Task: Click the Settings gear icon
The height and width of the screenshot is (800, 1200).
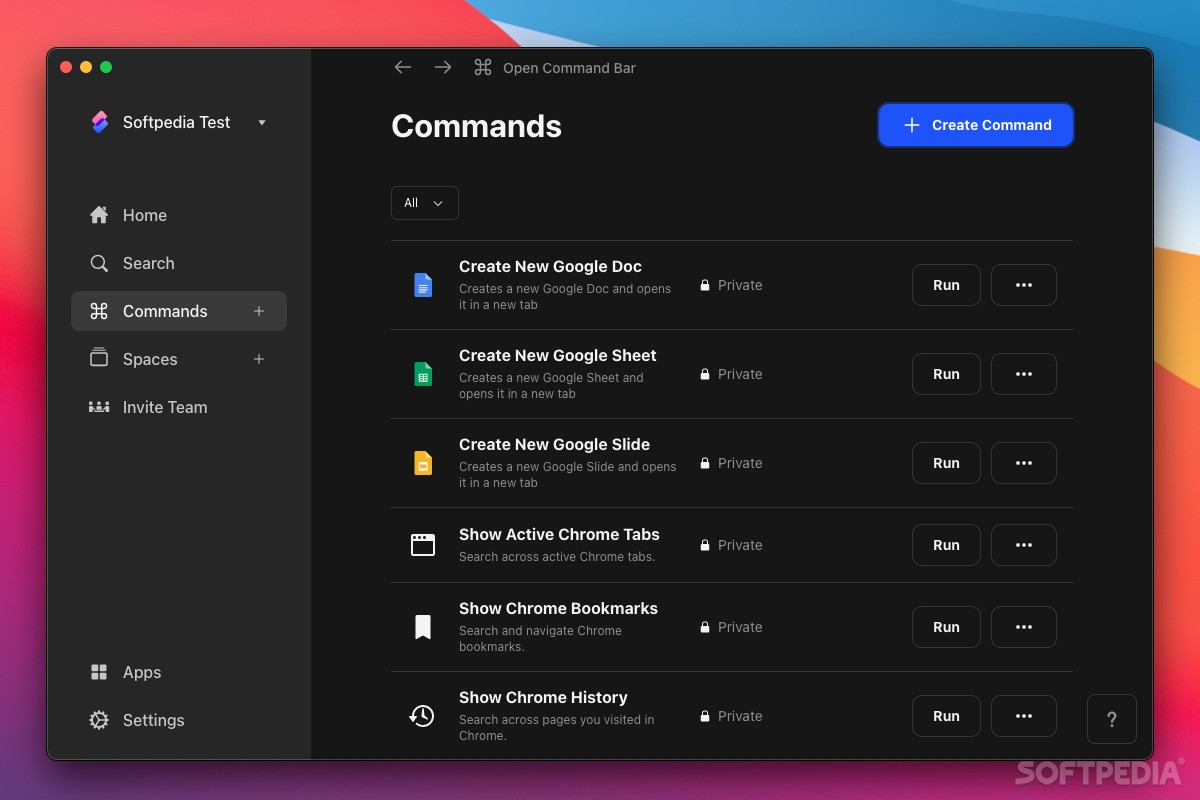Action: [99, 720]
